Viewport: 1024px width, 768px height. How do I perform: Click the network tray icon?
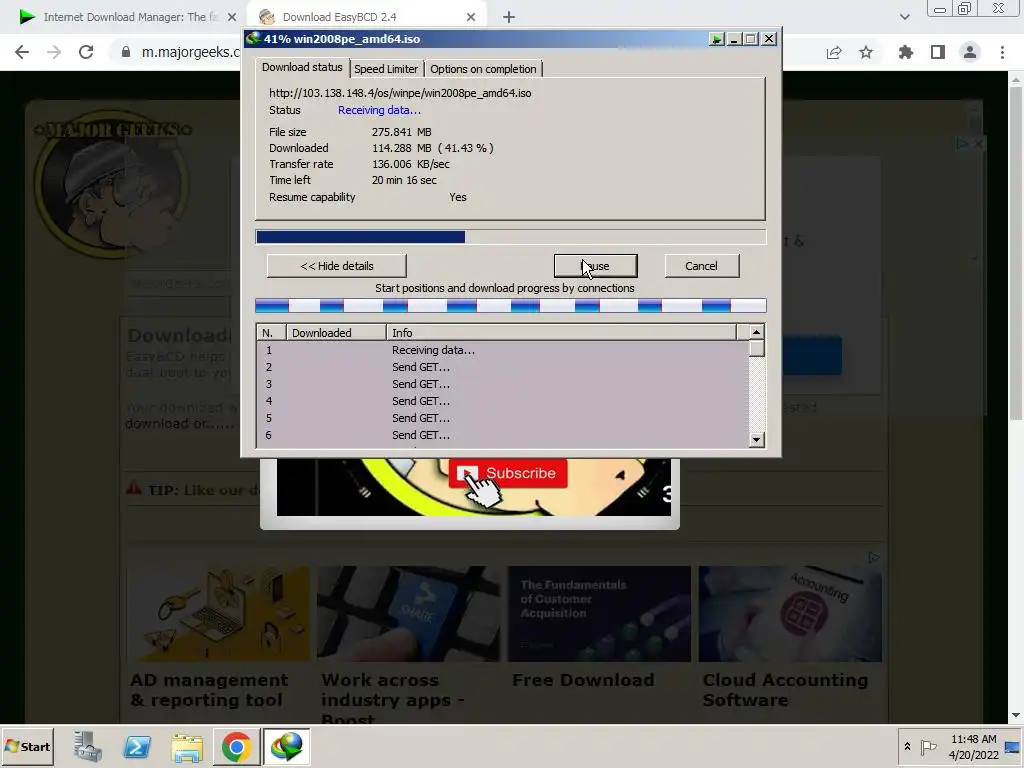click(1012, 746)
